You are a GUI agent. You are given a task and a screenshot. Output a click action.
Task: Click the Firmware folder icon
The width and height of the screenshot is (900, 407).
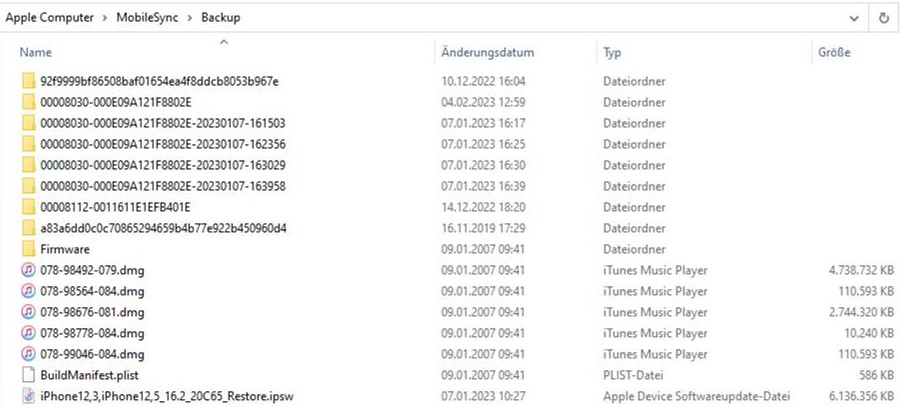(29, 249)
